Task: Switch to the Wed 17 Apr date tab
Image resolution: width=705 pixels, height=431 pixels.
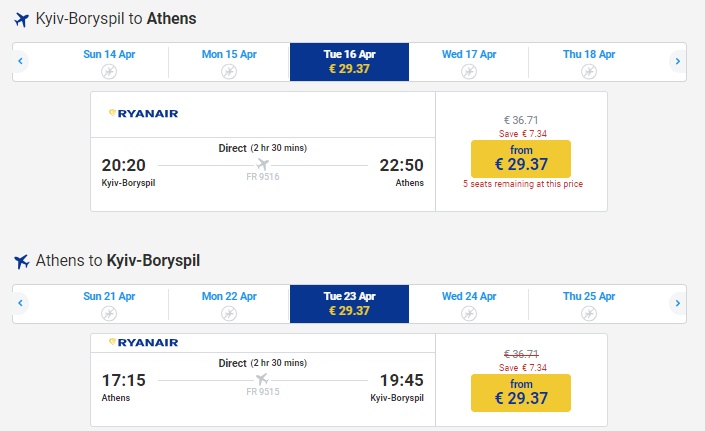Action: pyautogui.click(x=469, y=62)
